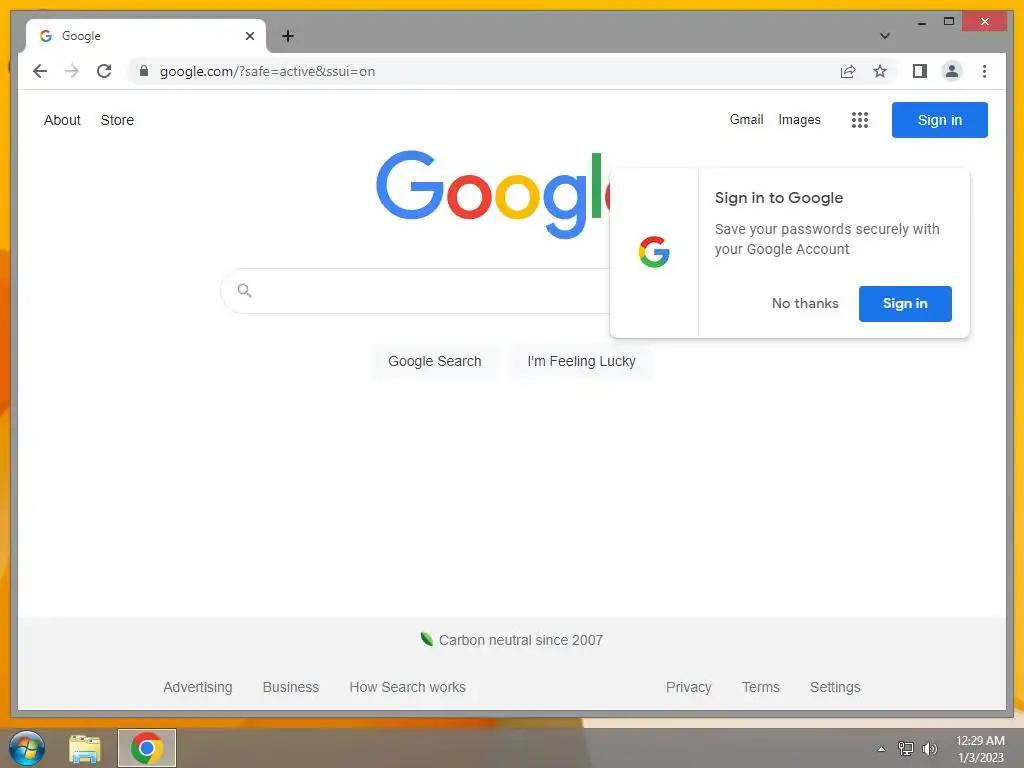The width and height of the screenshot is (1024, 768).
Task: Dismiss the popup with No thanks
Action: tap(805, 303)
